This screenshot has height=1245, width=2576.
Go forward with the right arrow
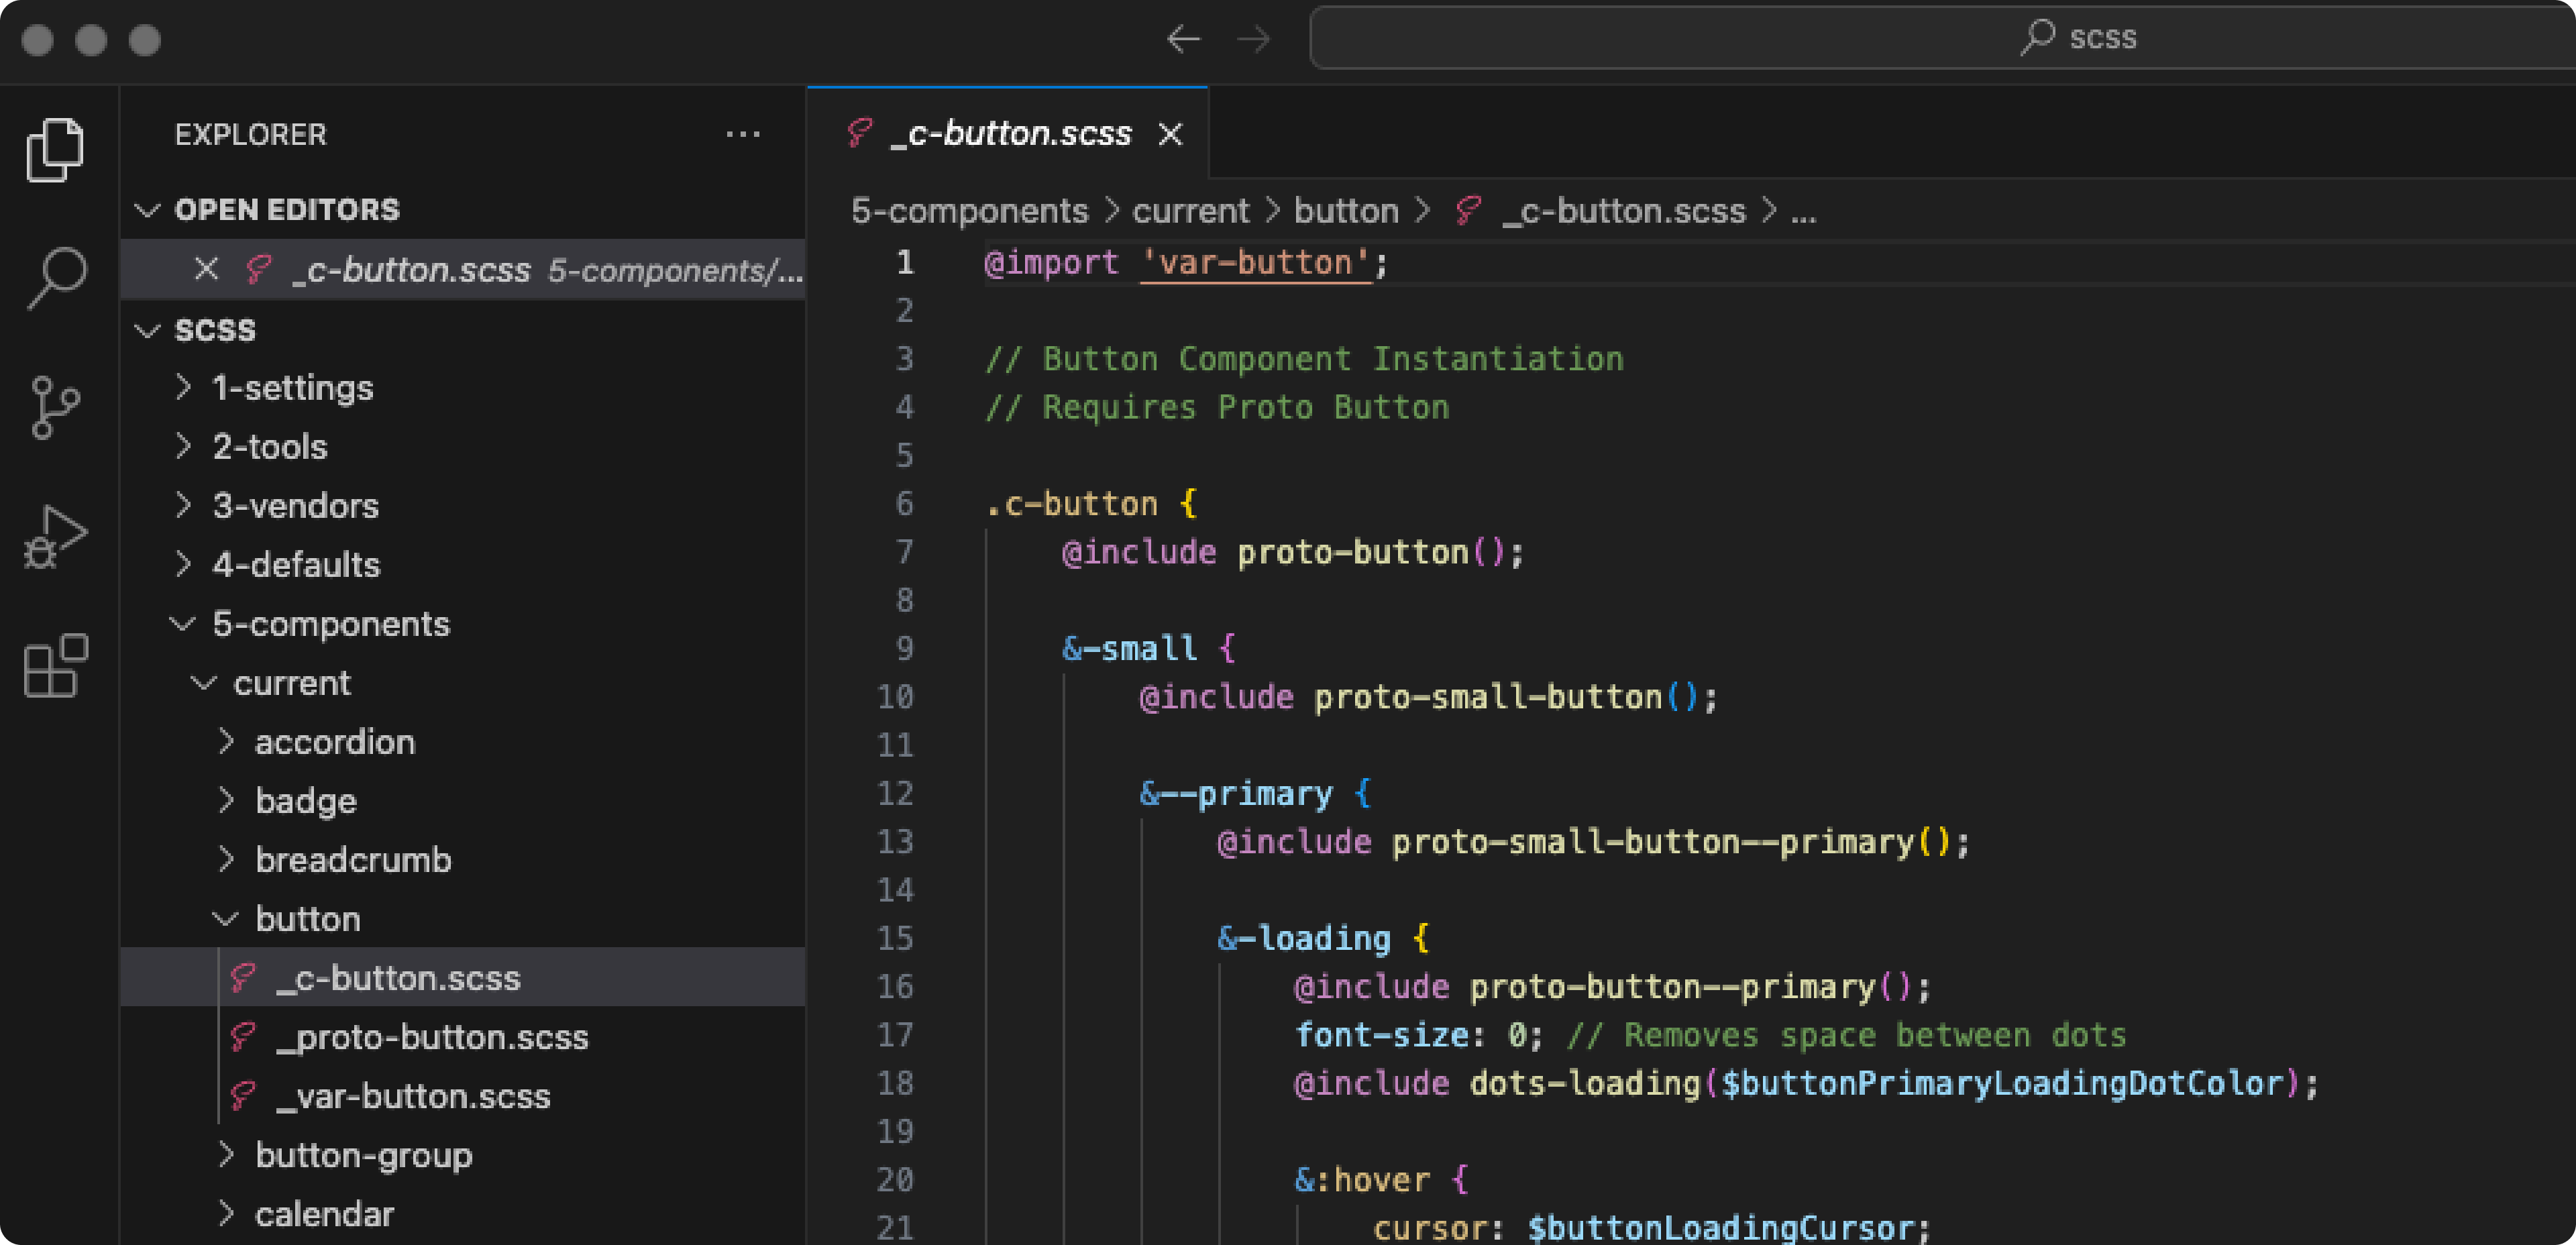(1253, 40)
